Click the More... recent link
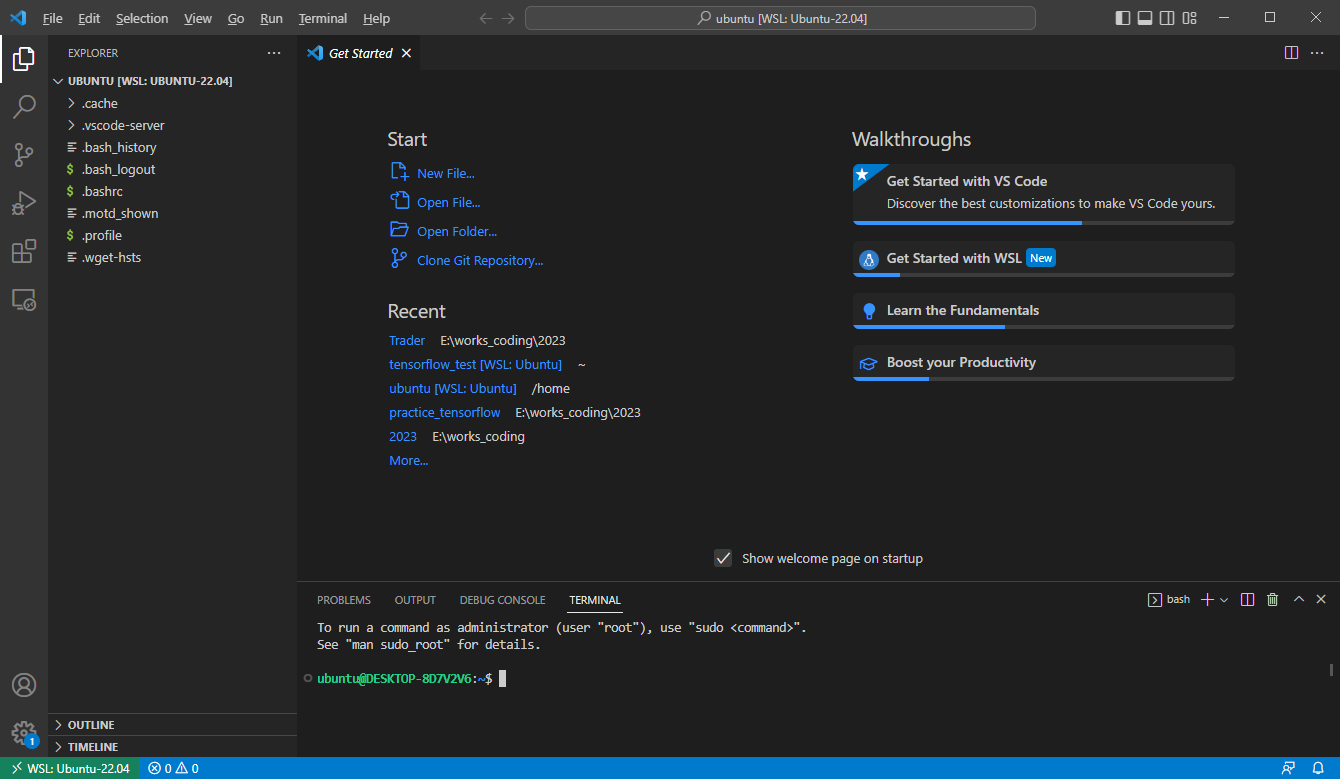The height and width of the screenshot is (779, 1340). [408, 461]
